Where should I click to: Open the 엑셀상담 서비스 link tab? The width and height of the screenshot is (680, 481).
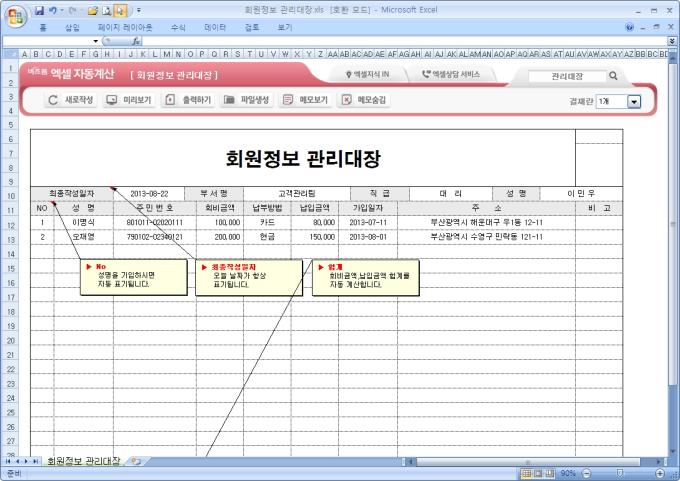tap(451, 75)
